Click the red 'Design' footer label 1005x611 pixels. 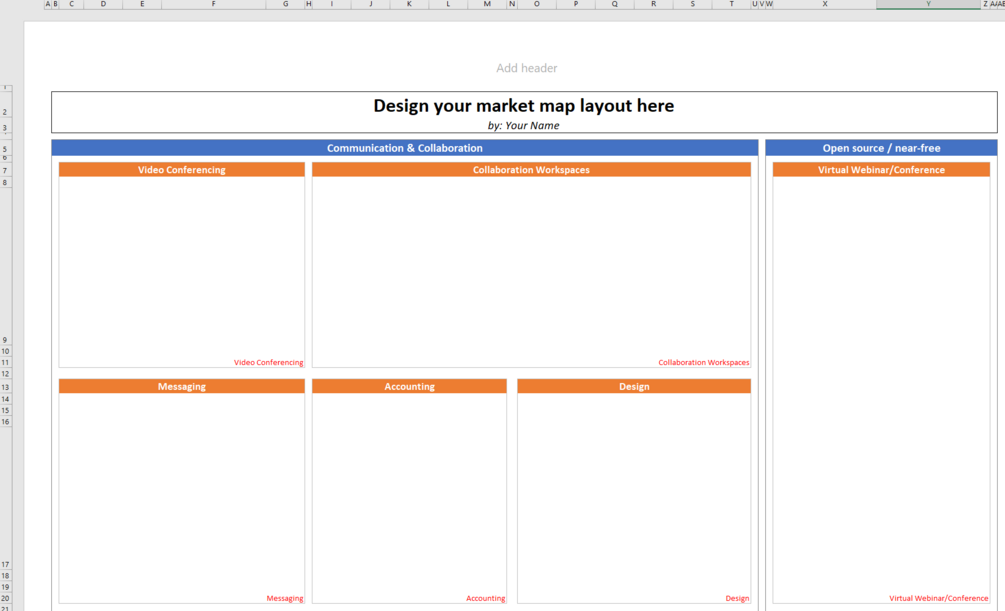[x=737, y=598]
